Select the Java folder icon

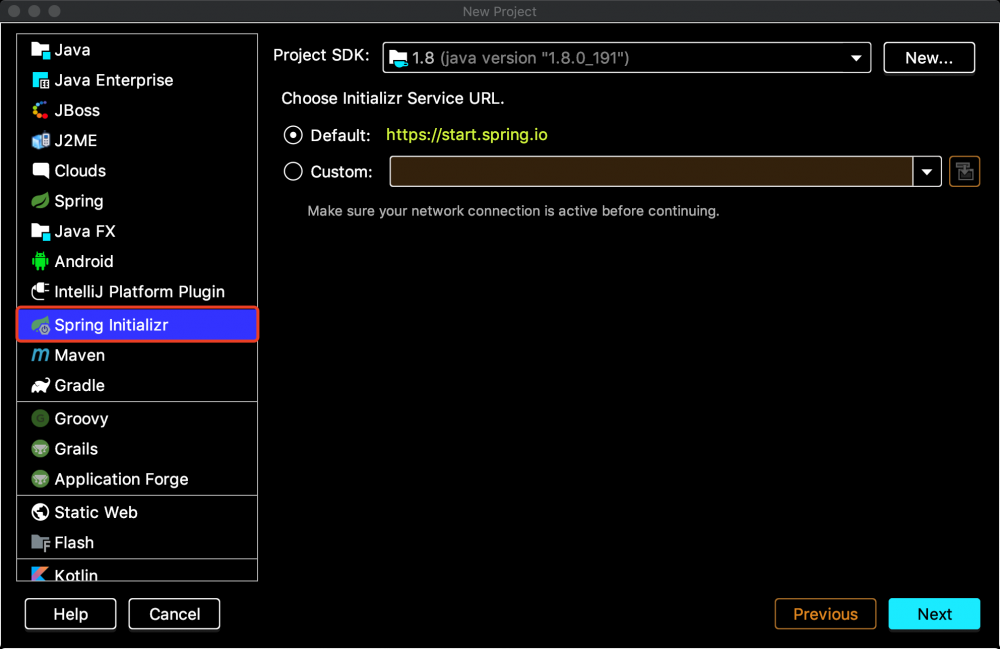[x=40, y=50]
